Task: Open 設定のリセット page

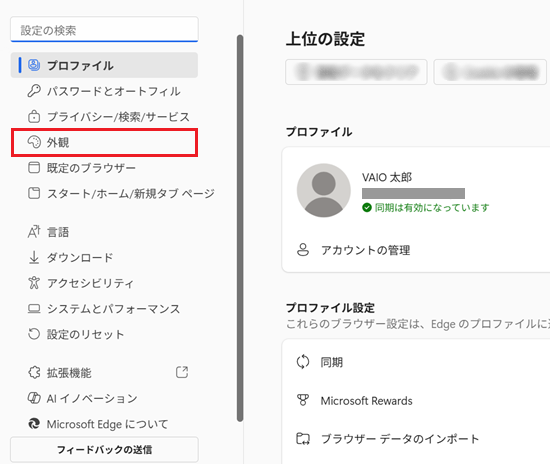Action: (104, 334)
